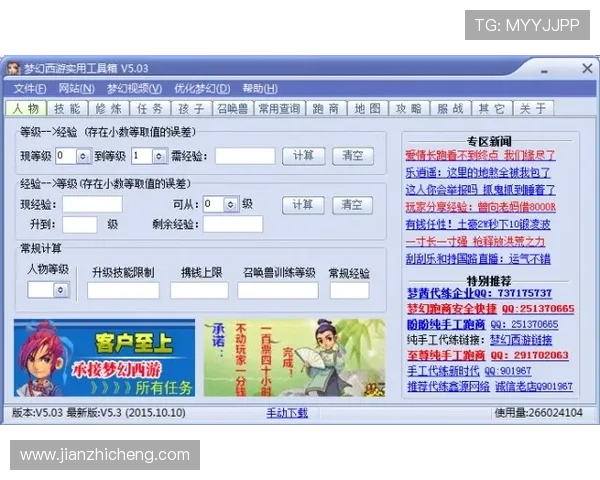Viewport: 600px width, 480px height.
Task: Open QQ:251370665 red link
Action: coord(538,309)
